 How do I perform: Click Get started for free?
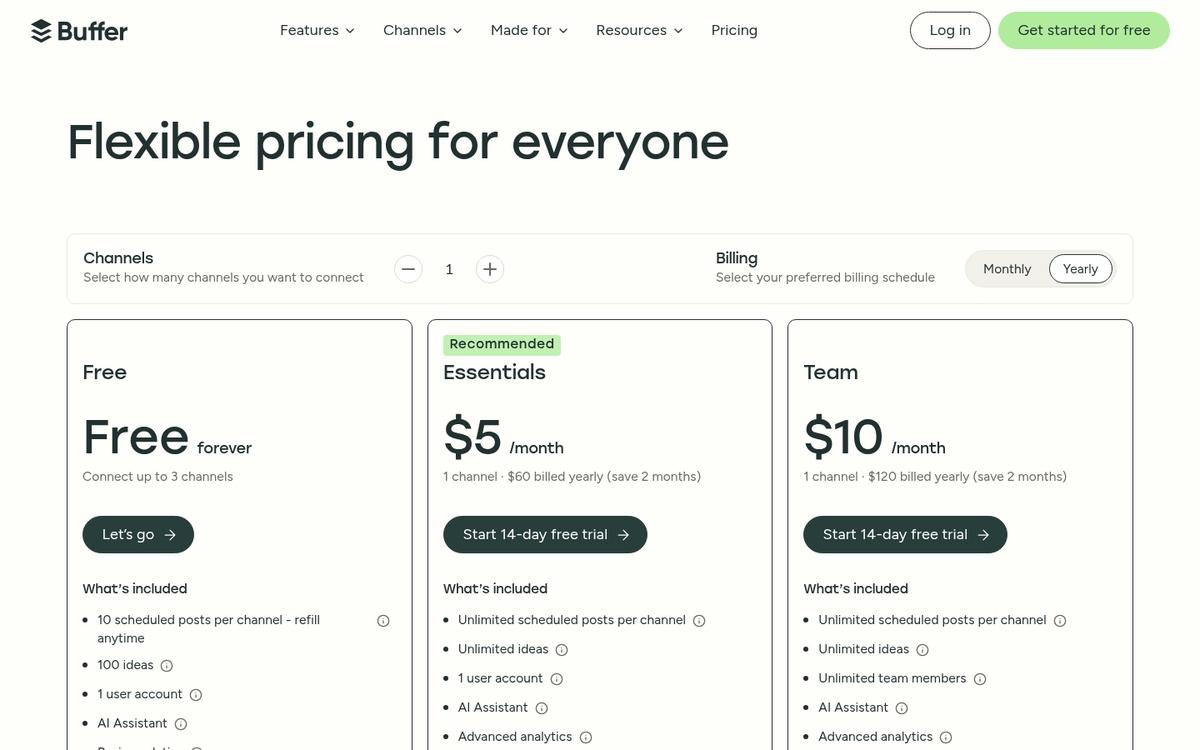tap(1084, 30)
